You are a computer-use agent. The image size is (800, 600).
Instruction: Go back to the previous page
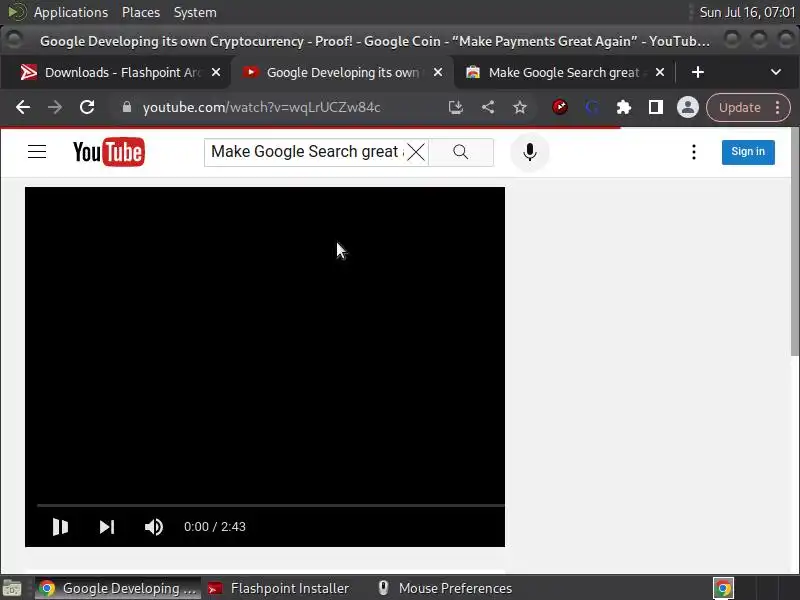(23, 107)
